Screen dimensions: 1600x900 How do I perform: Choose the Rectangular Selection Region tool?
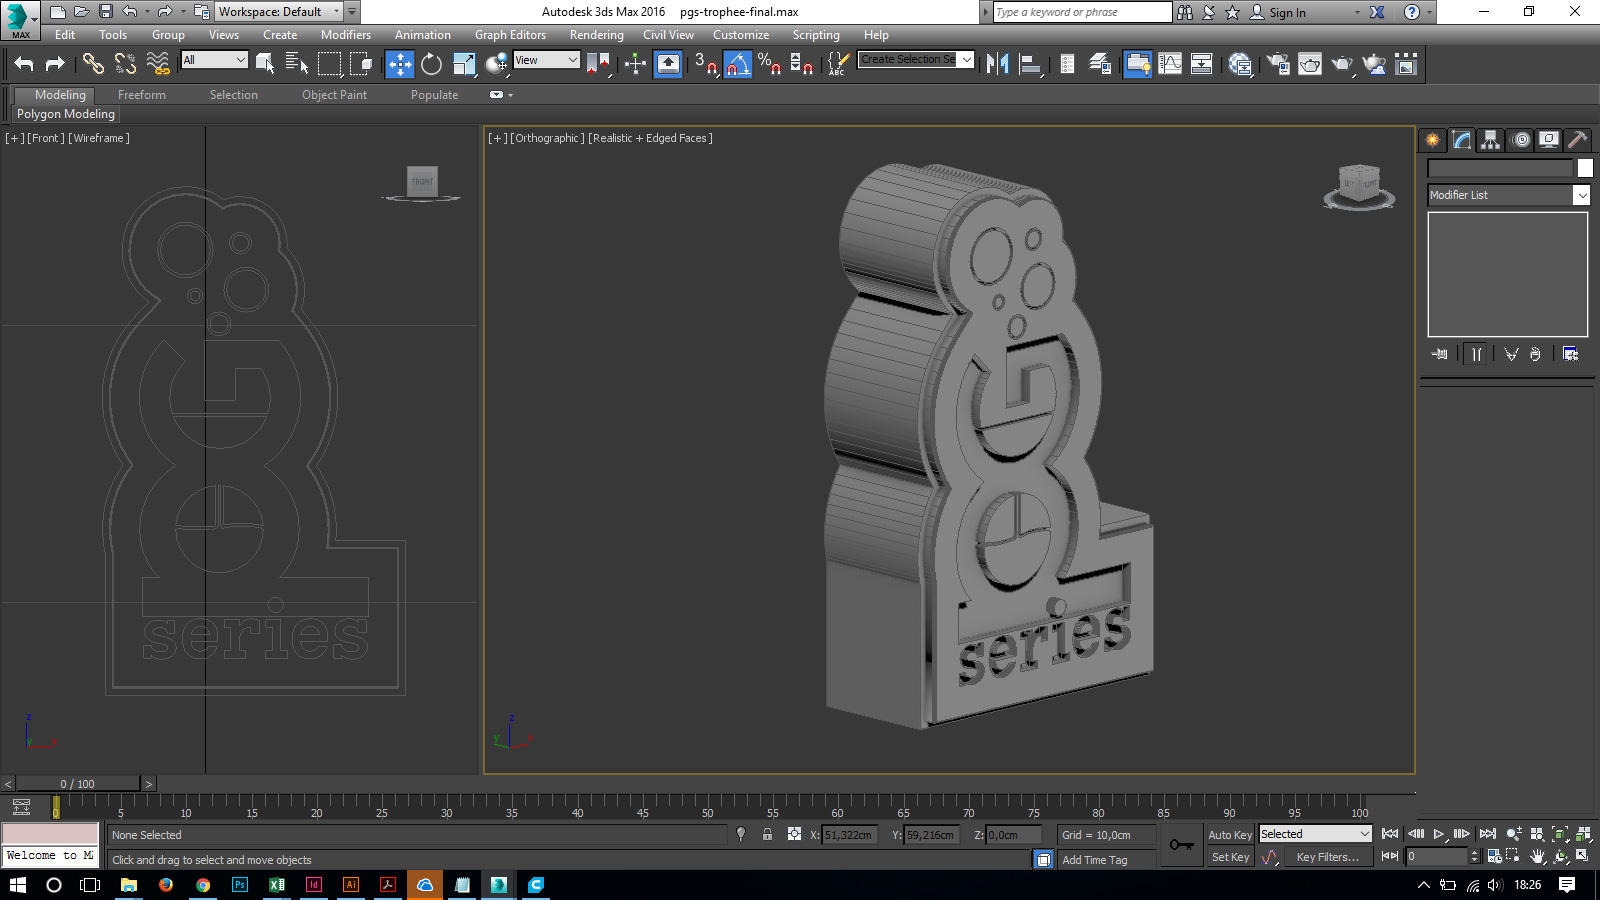coord(329,64)
